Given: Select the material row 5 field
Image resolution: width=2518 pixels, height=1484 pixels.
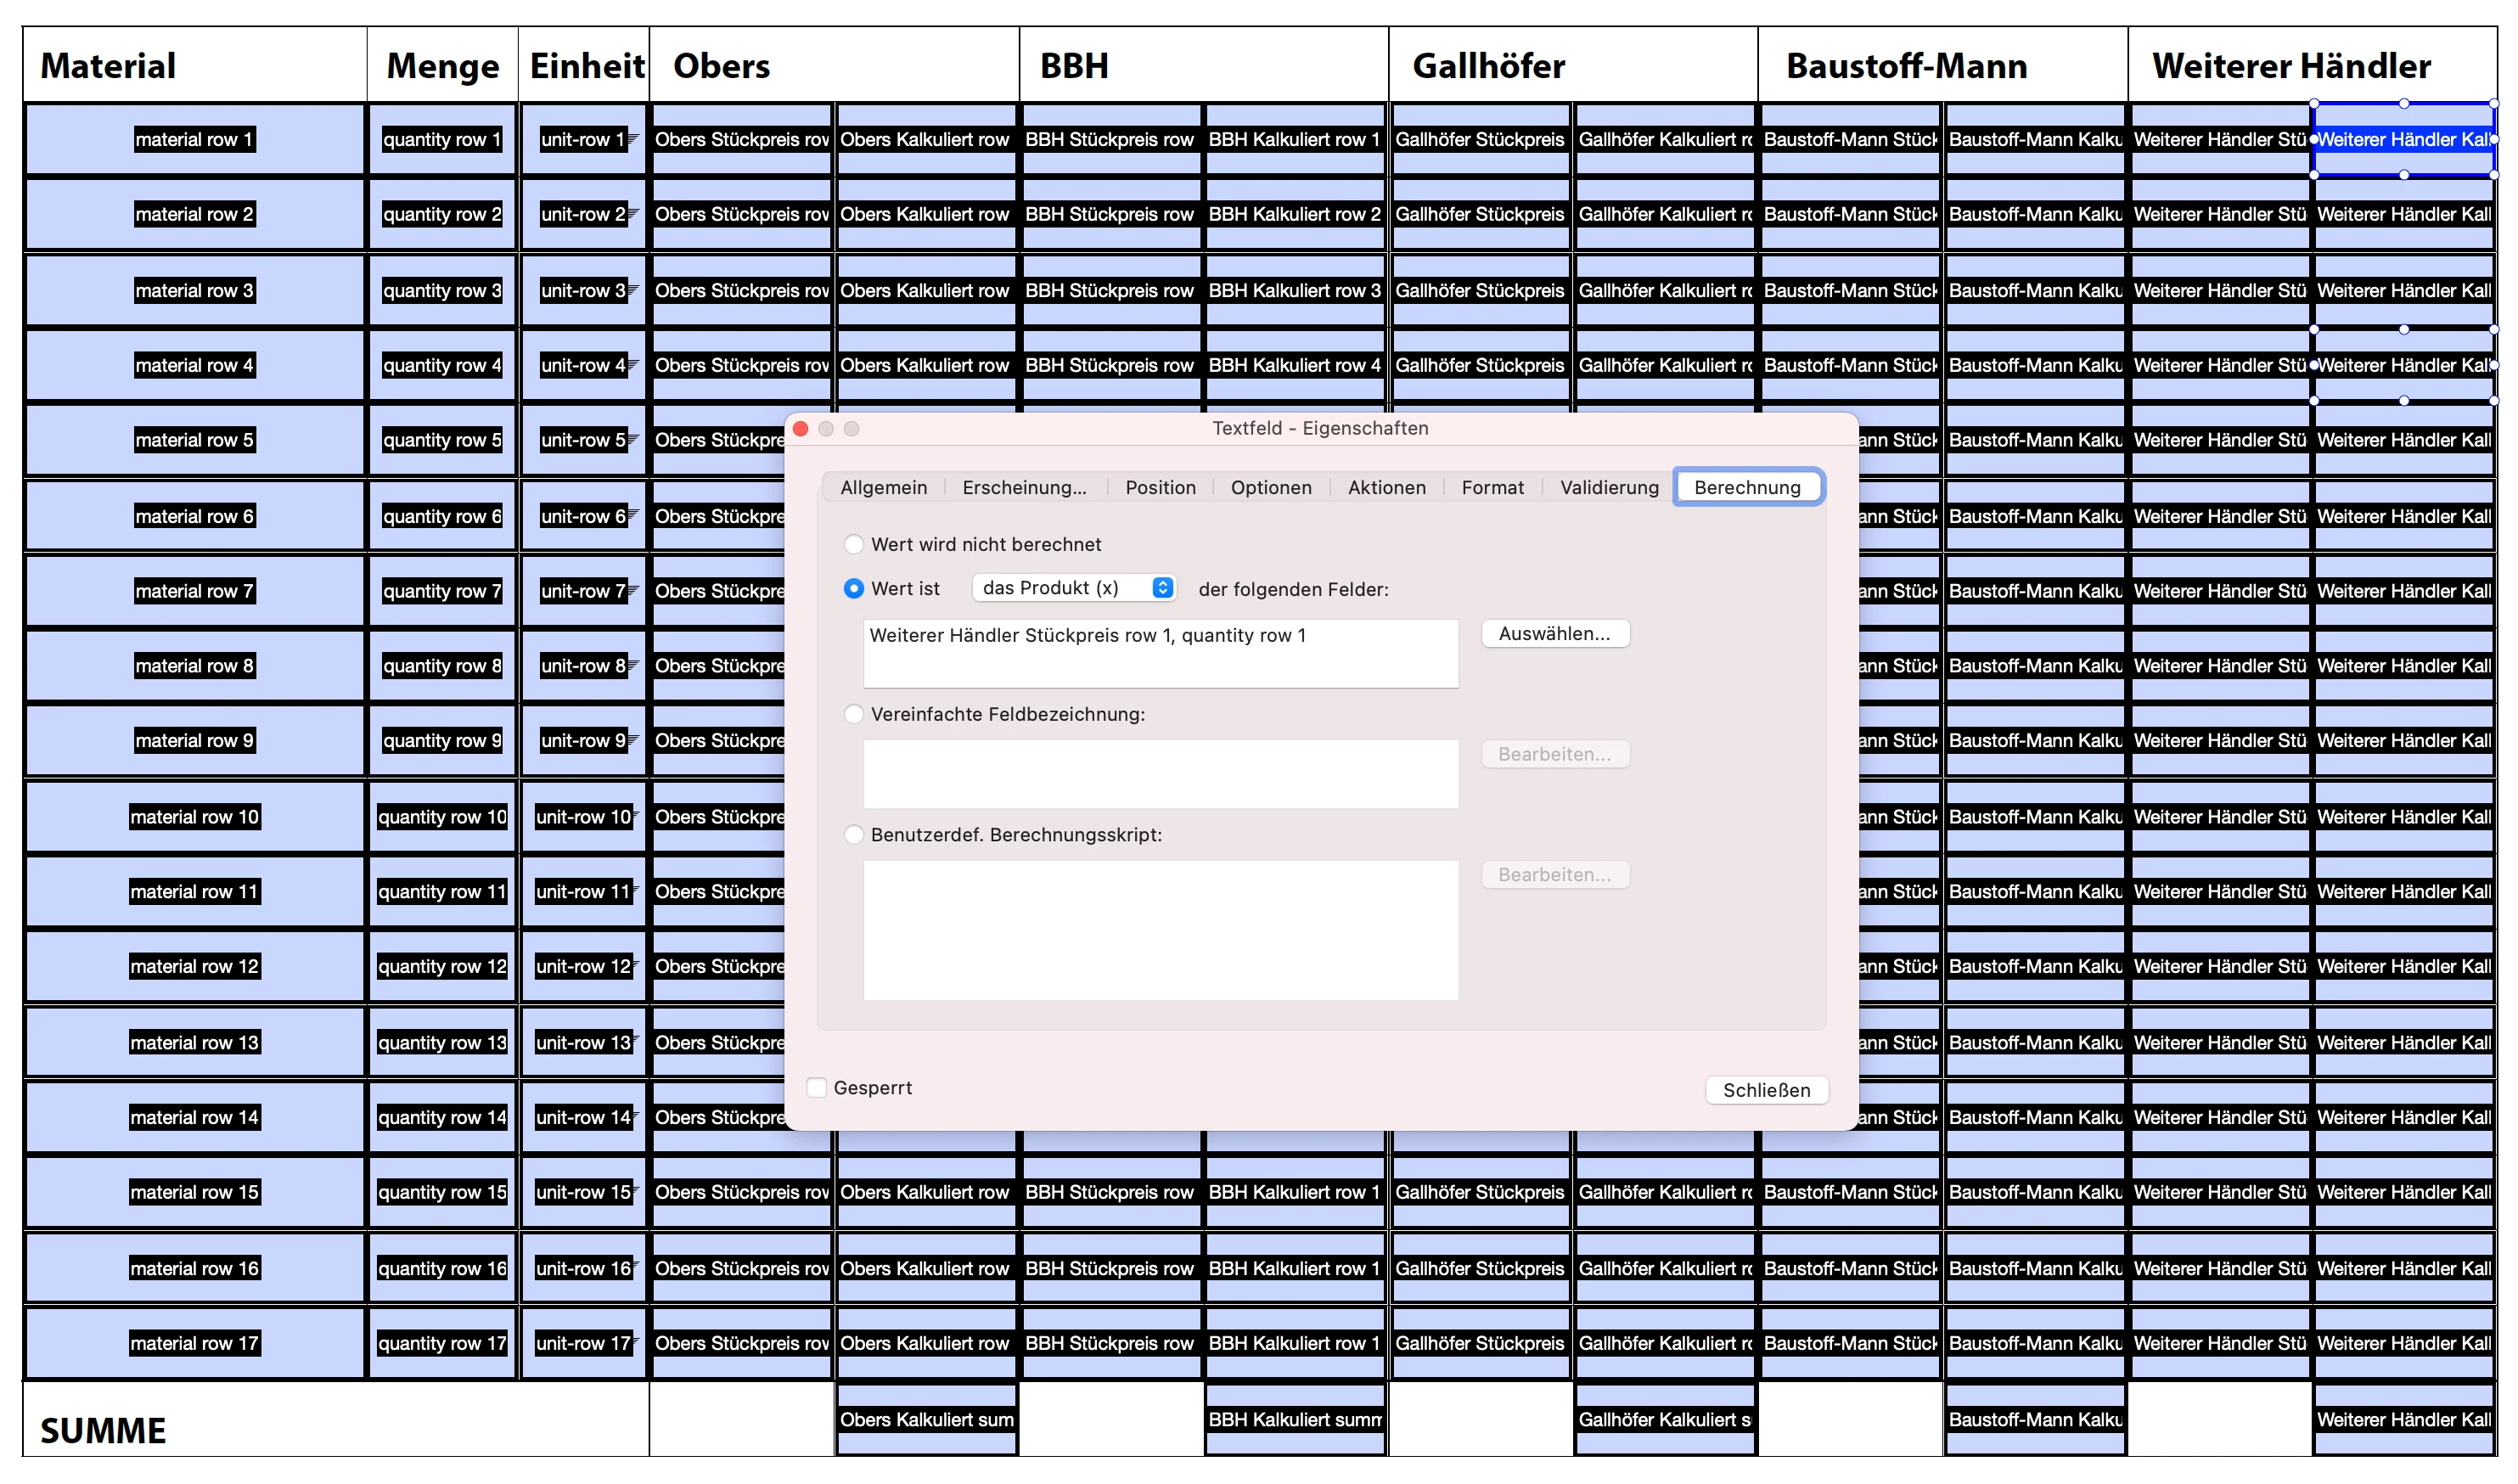Looking at the screenshot, I should (194, 441).
